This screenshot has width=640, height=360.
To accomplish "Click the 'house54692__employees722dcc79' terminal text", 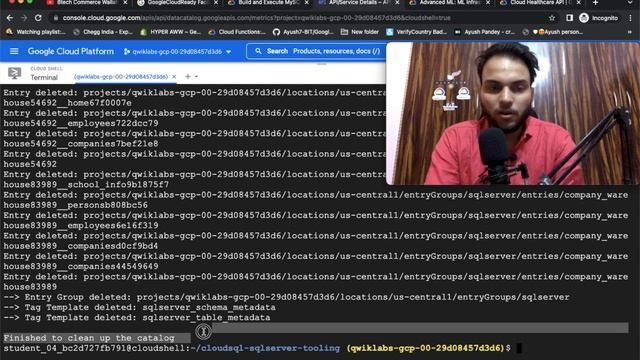I will (x=81, y=123).
